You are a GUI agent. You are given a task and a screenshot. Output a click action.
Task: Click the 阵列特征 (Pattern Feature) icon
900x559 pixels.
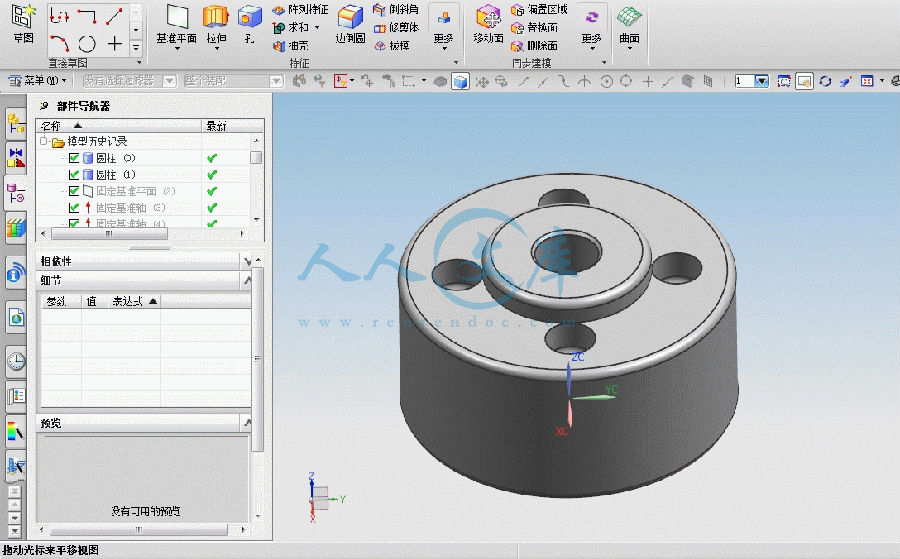coord(278,10)
